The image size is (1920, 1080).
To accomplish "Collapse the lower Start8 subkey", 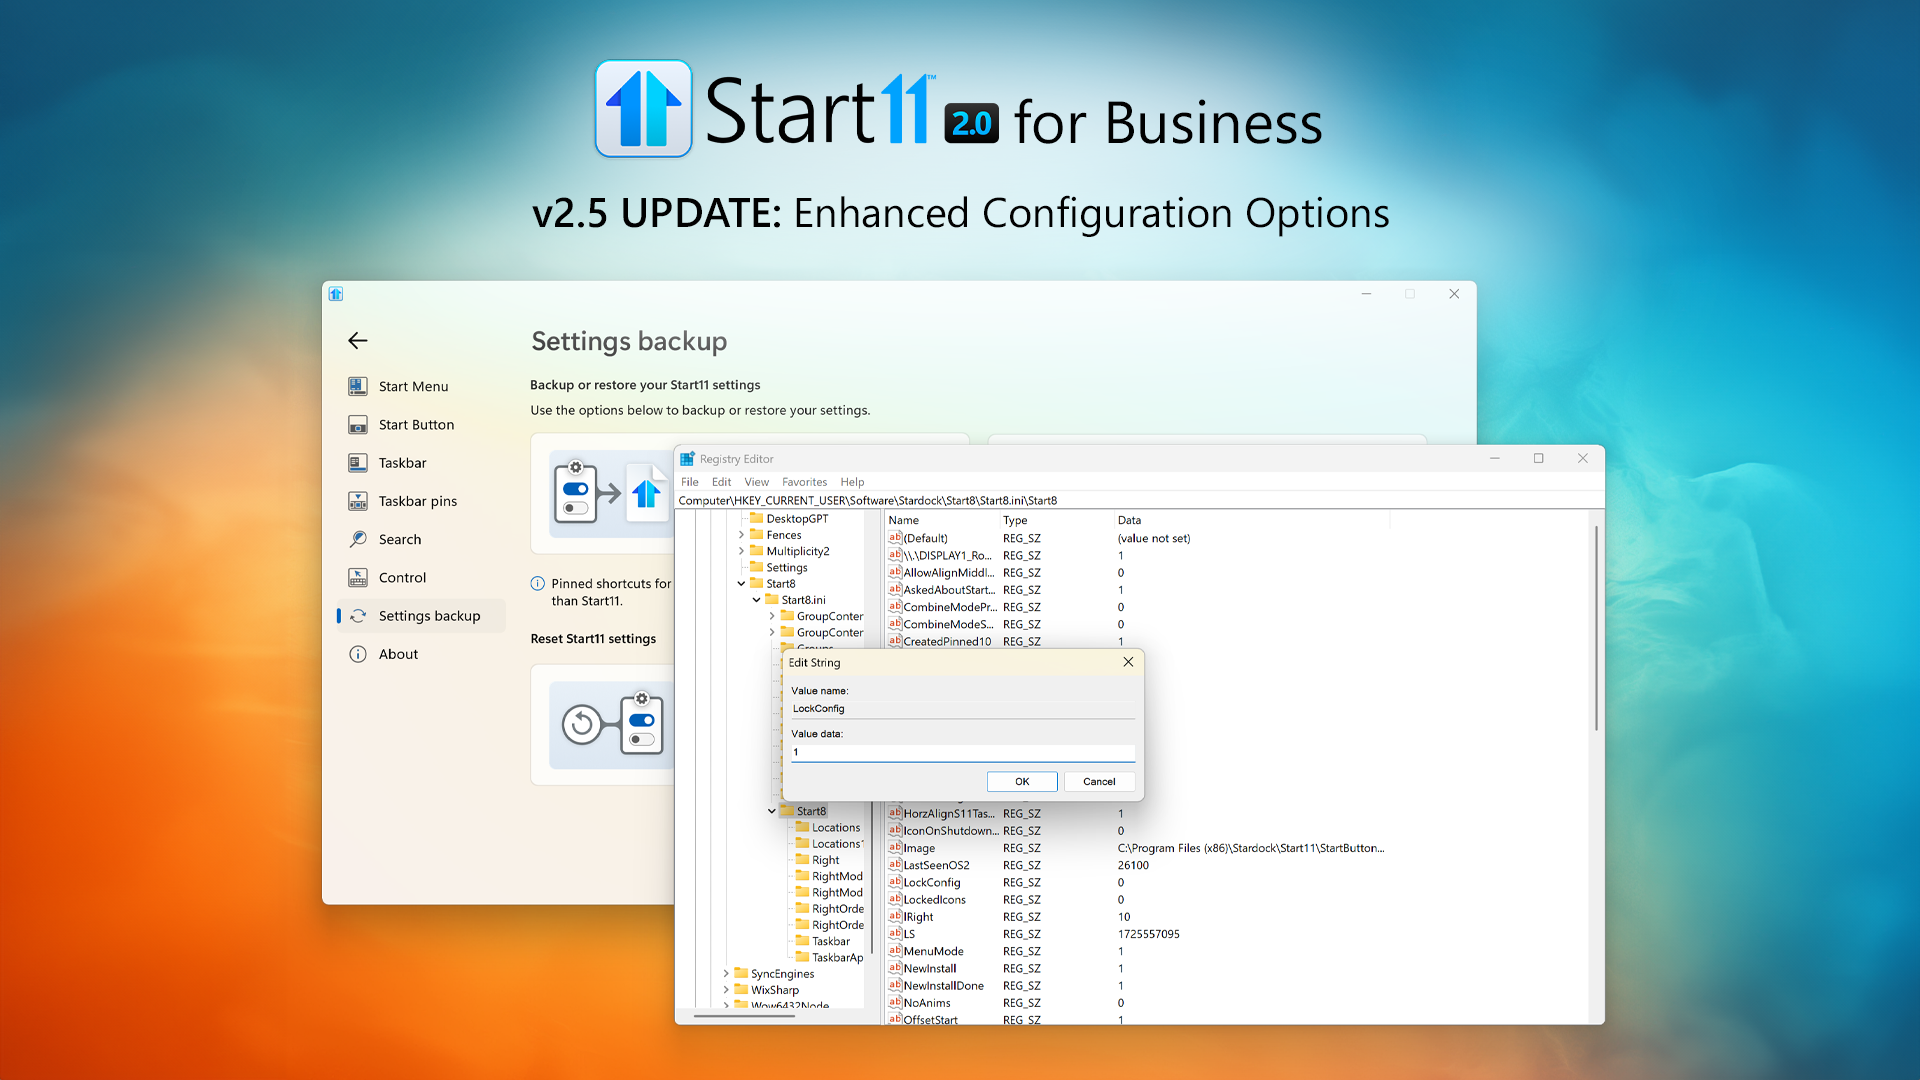I will click(x=772, y=811).
